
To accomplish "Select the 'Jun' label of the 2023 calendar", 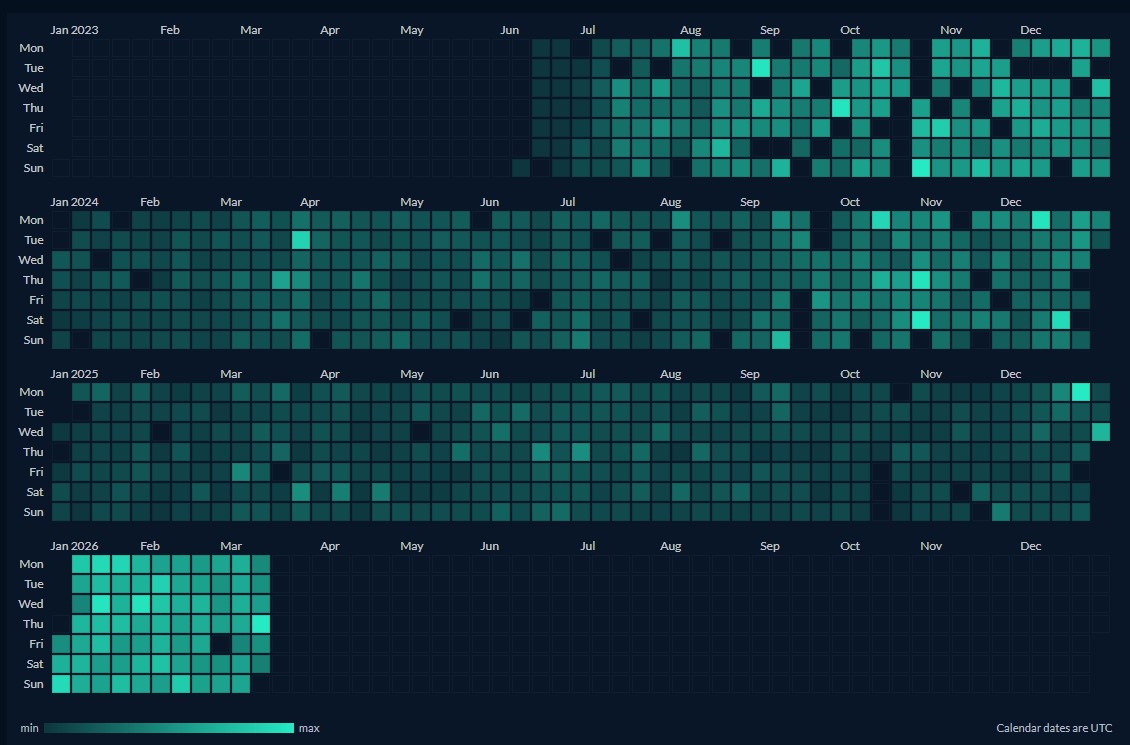I will (510, 30).
